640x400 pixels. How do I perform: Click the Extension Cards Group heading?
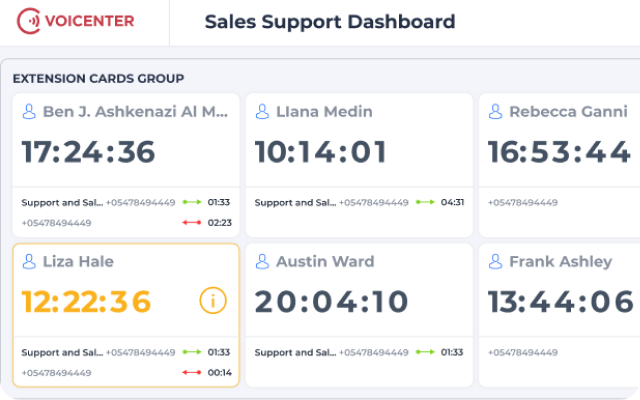(x=98, y=78)
